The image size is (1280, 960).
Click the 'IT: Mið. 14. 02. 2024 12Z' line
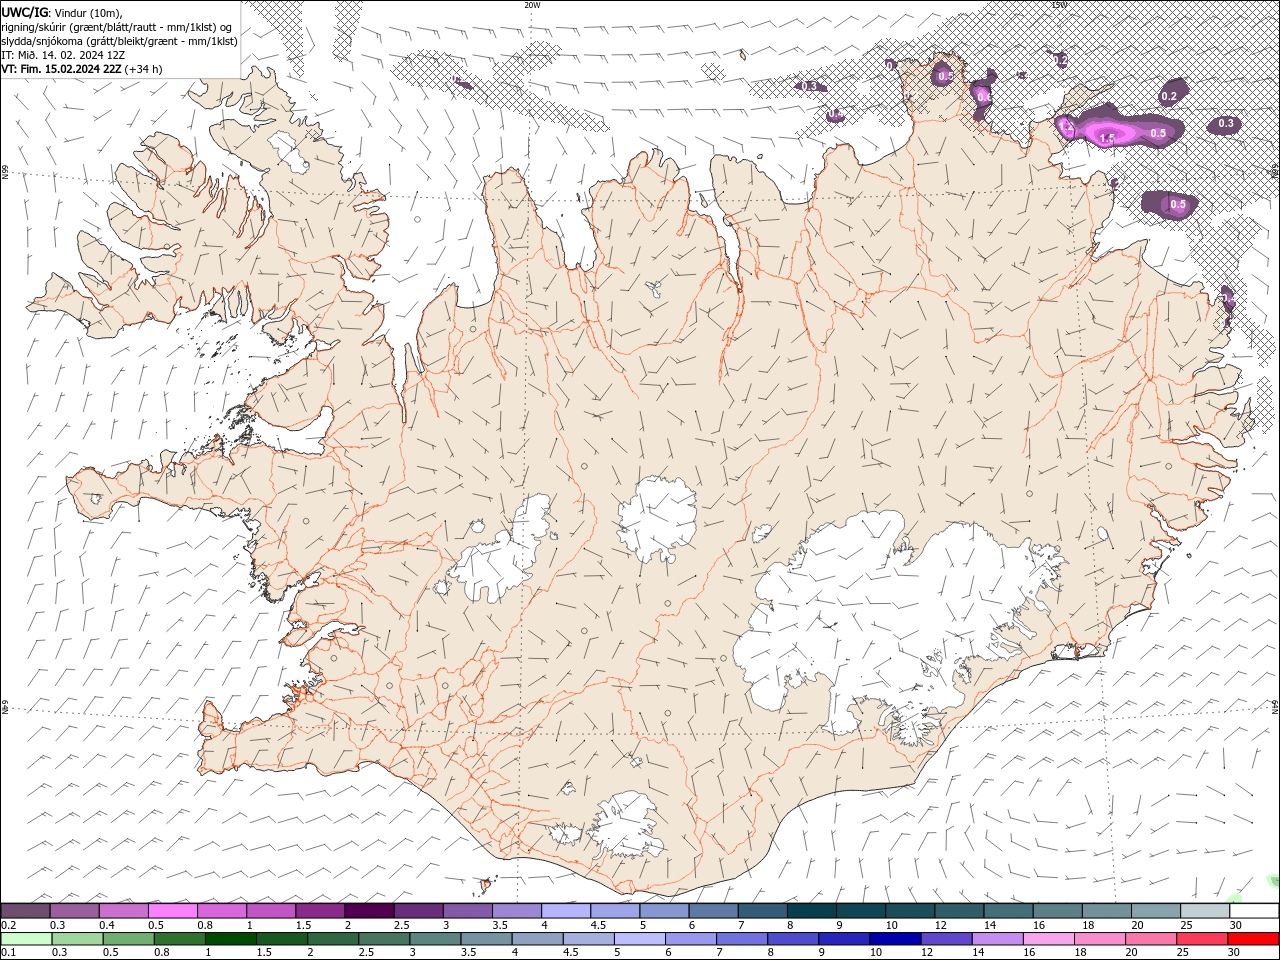[x=63, y=55]
